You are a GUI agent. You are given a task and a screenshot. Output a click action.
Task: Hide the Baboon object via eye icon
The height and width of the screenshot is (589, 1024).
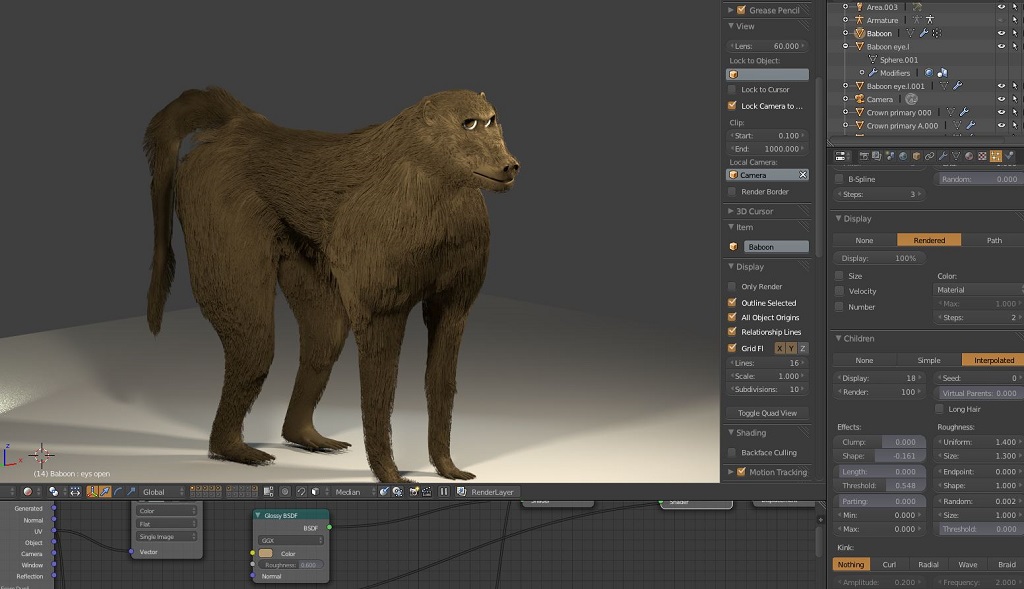click(1001, 33)
